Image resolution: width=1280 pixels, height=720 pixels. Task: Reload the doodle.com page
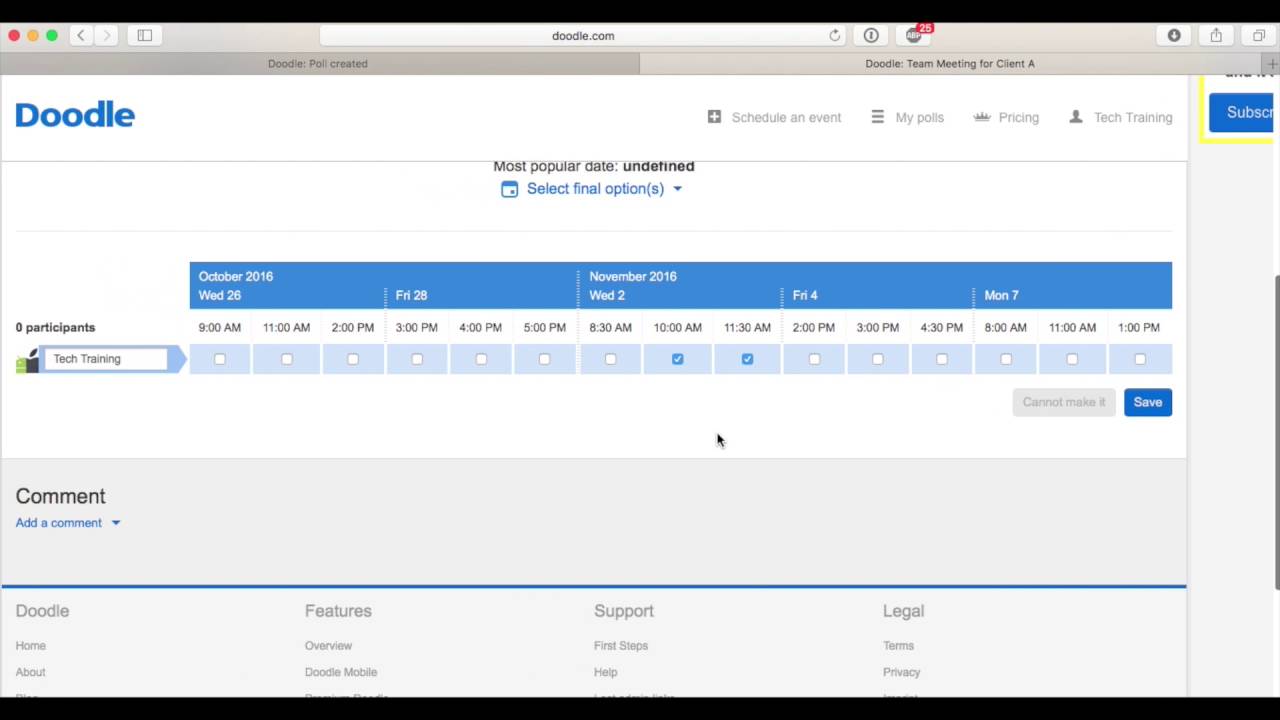(x=835, y=35)
